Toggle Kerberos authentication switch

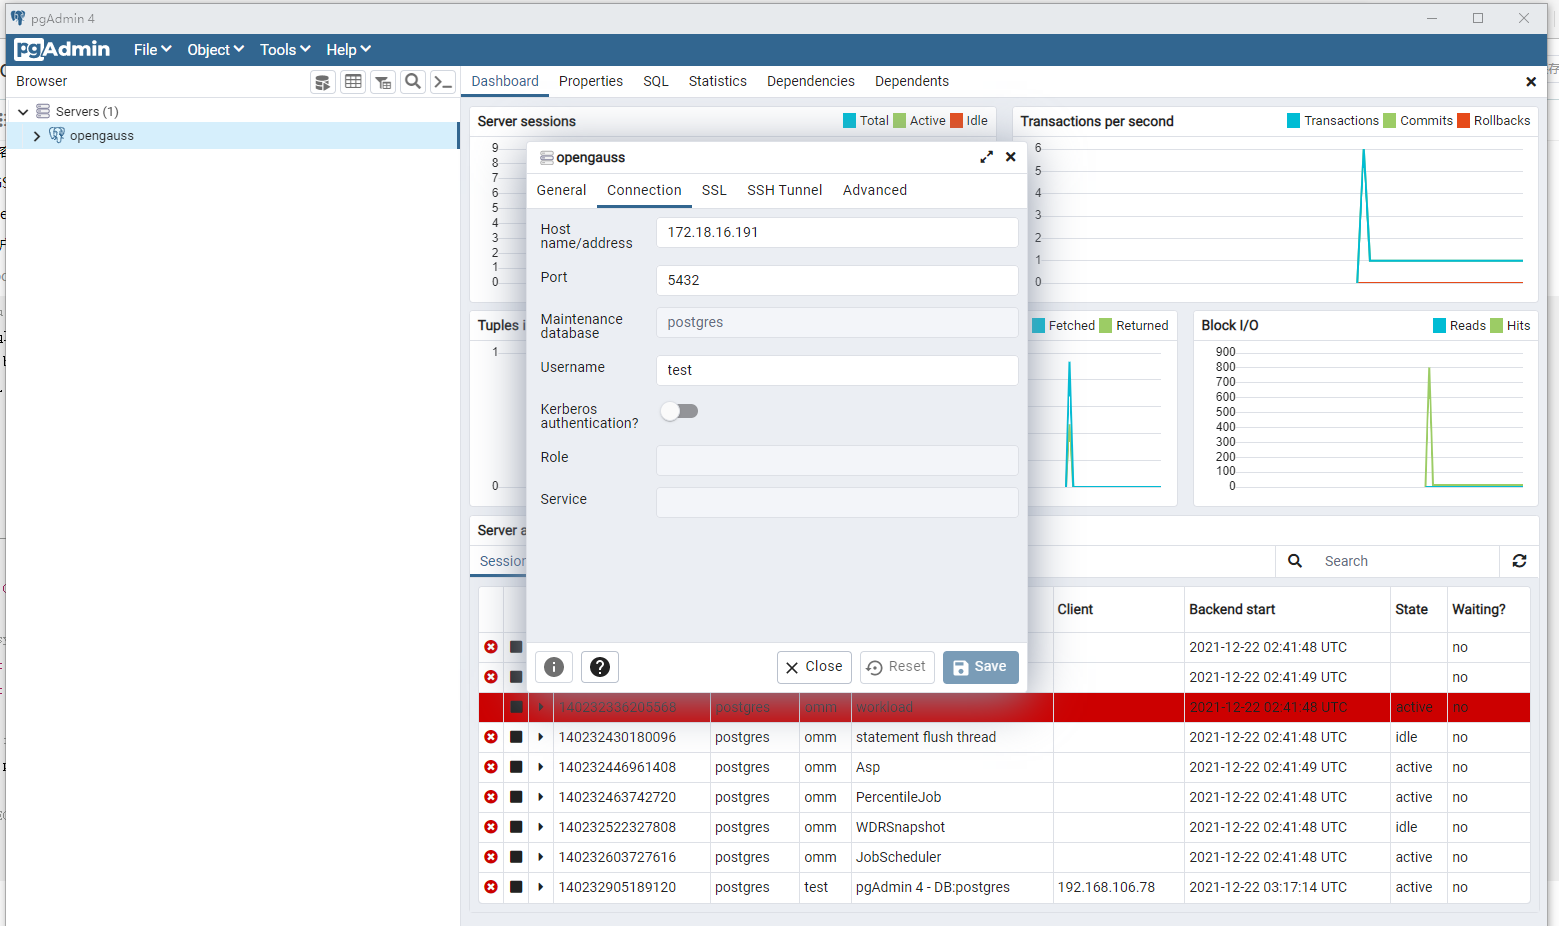[x=679, y=411]
